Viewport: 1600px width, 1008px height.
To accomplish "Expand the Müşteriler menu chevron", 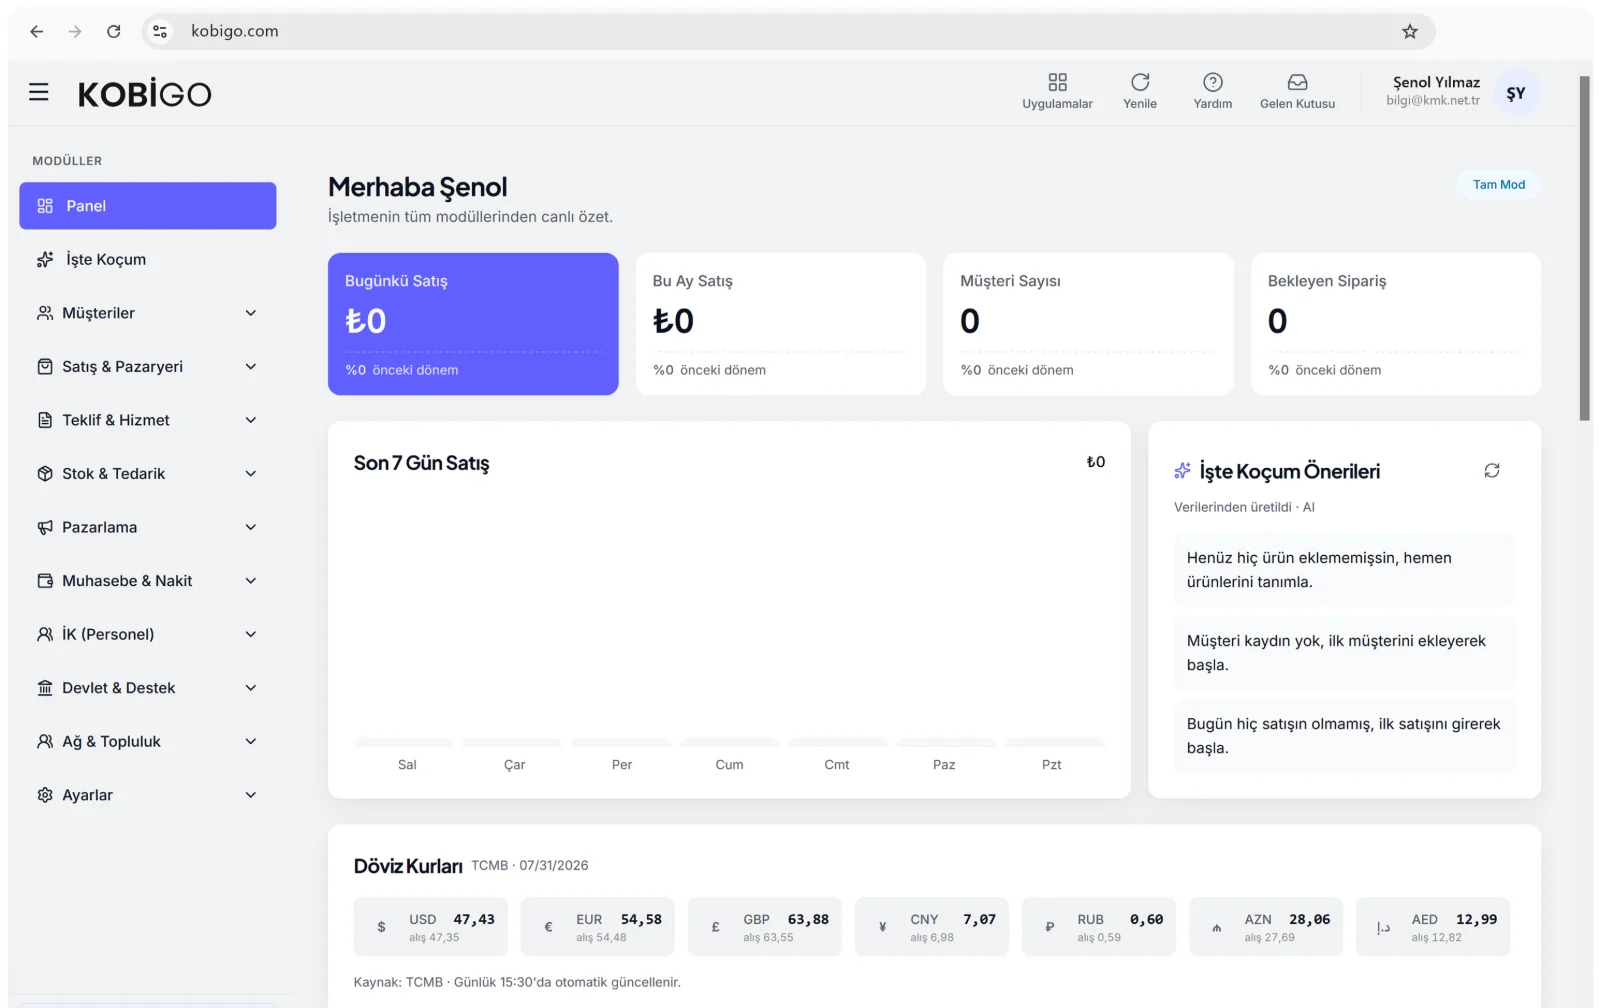I will 251,313.
